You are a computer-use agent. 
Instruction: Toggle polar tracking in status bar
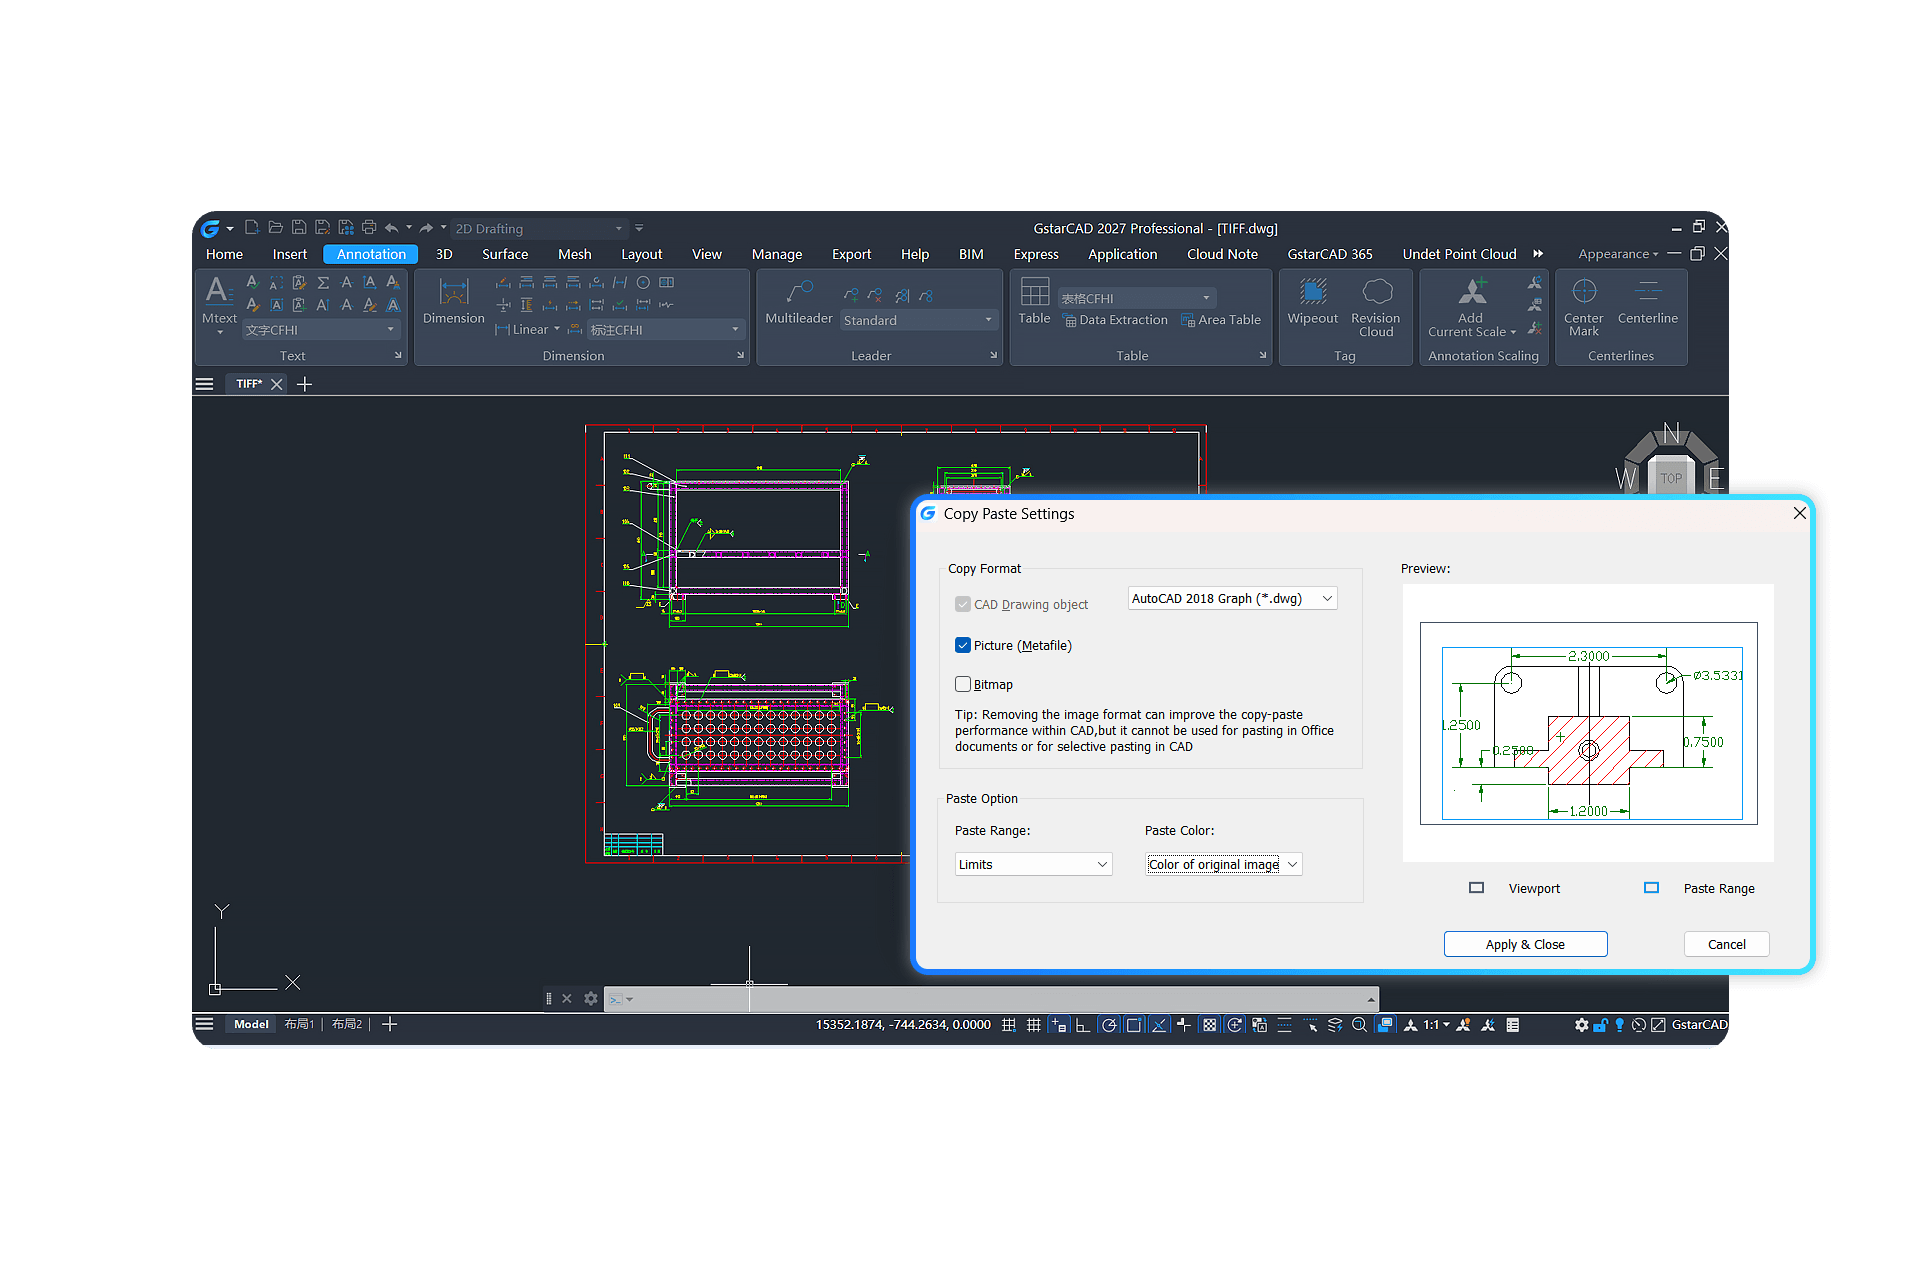(x=1109, y=1025)
